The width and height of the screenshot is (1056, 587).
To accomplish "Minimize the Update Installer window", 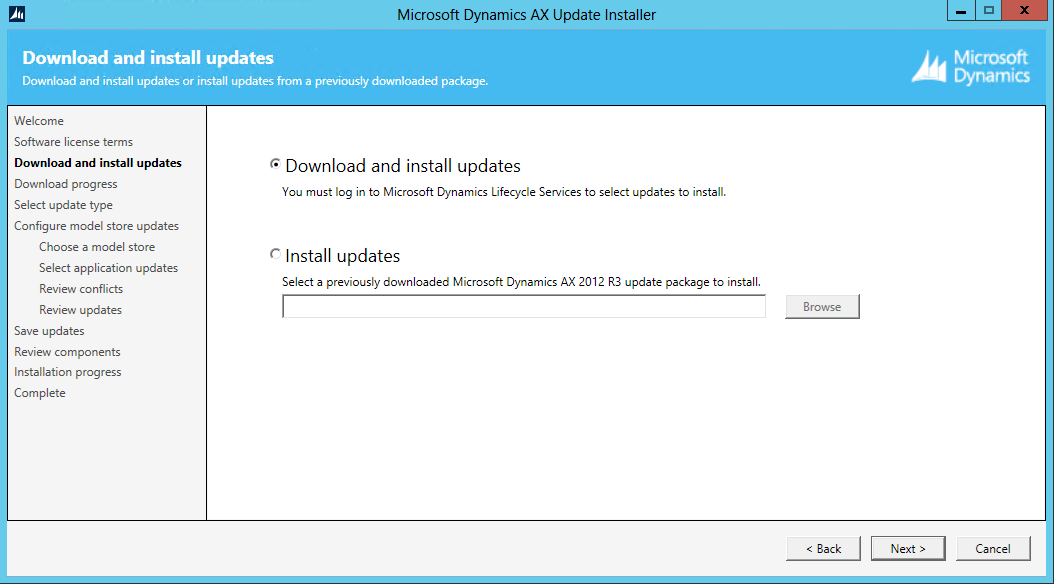I will coord(961,11).
